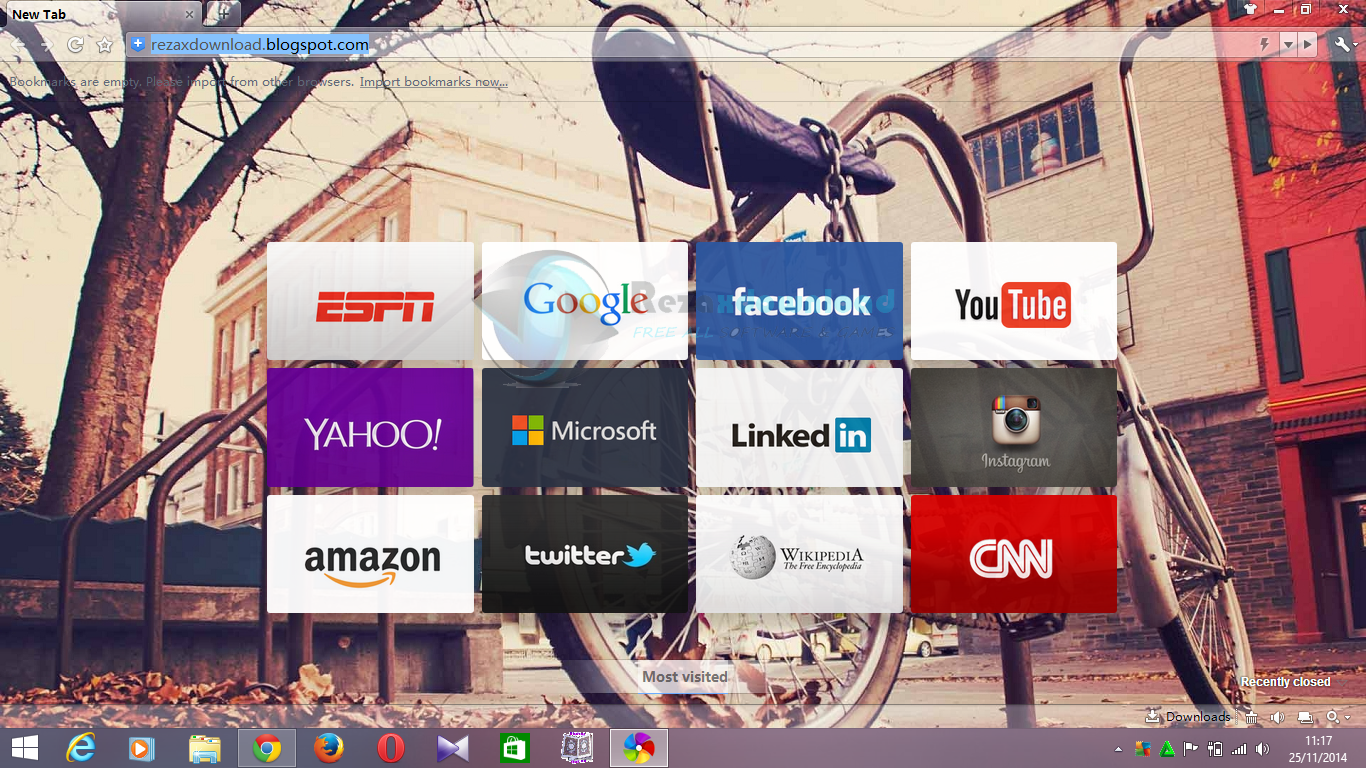Launch Opera from the taskbar
1366x768 pixels.
390,748
